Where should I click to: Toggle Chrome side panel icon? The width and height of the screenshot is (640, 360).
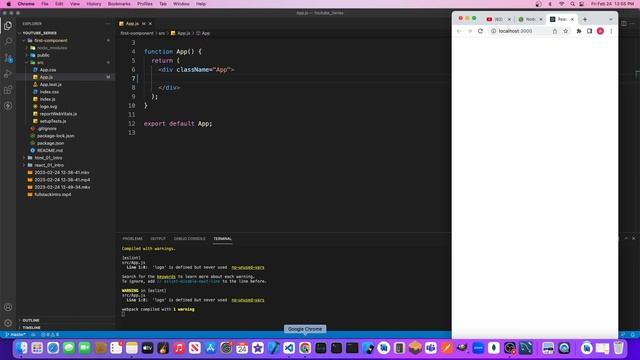point(589,31)
